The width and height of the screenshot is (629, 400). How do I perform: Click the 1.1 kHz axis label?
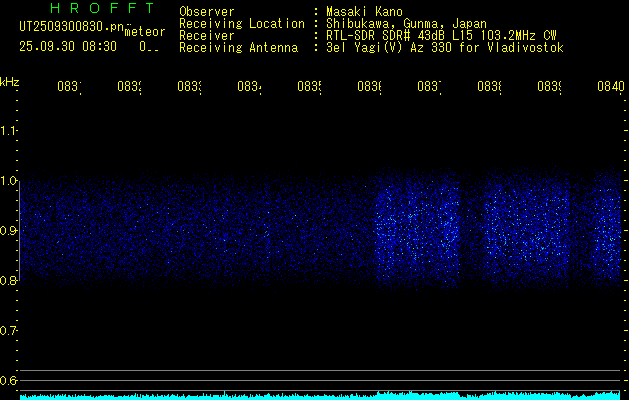9,131
